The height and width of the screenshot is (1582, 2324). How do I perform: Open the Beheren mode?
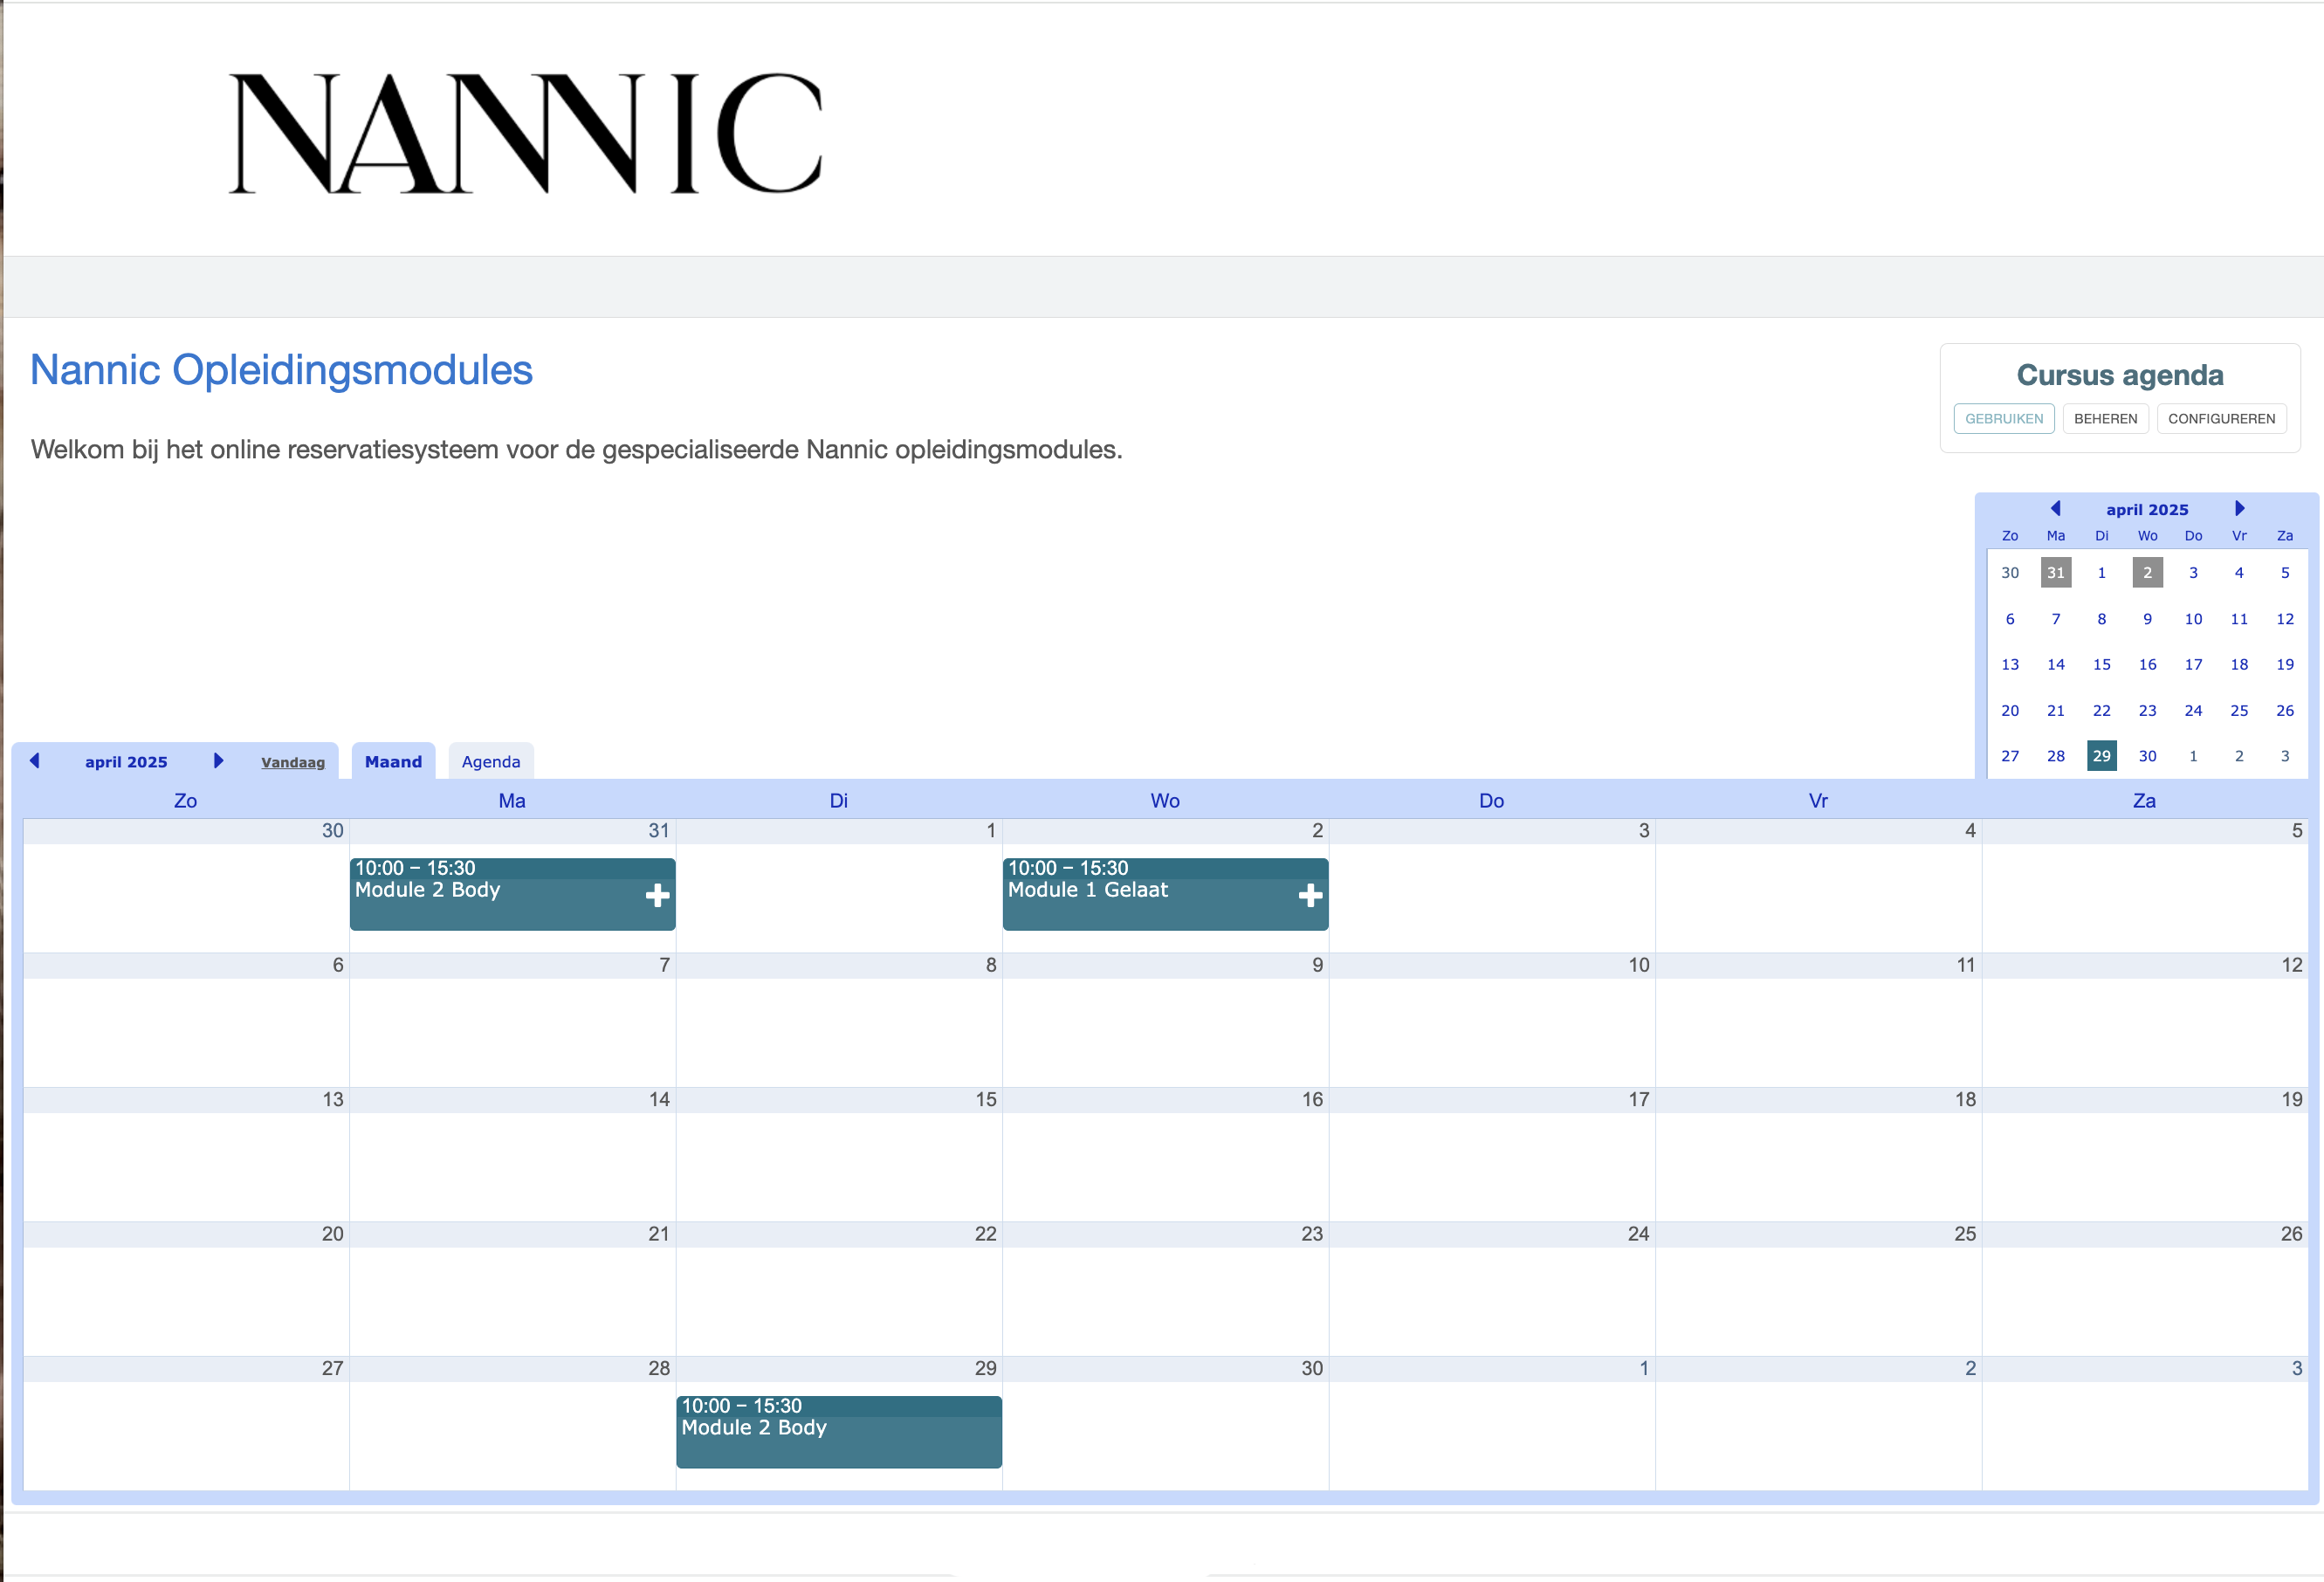pyautogui.click(x=2105, y=419)
